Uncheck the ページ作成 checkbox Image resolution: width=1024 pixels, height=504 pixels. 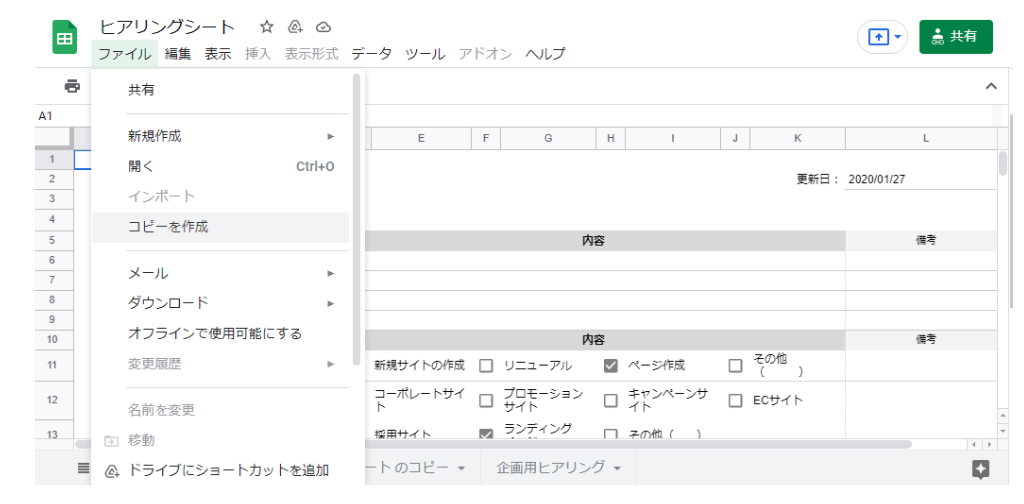pos(611,366)
